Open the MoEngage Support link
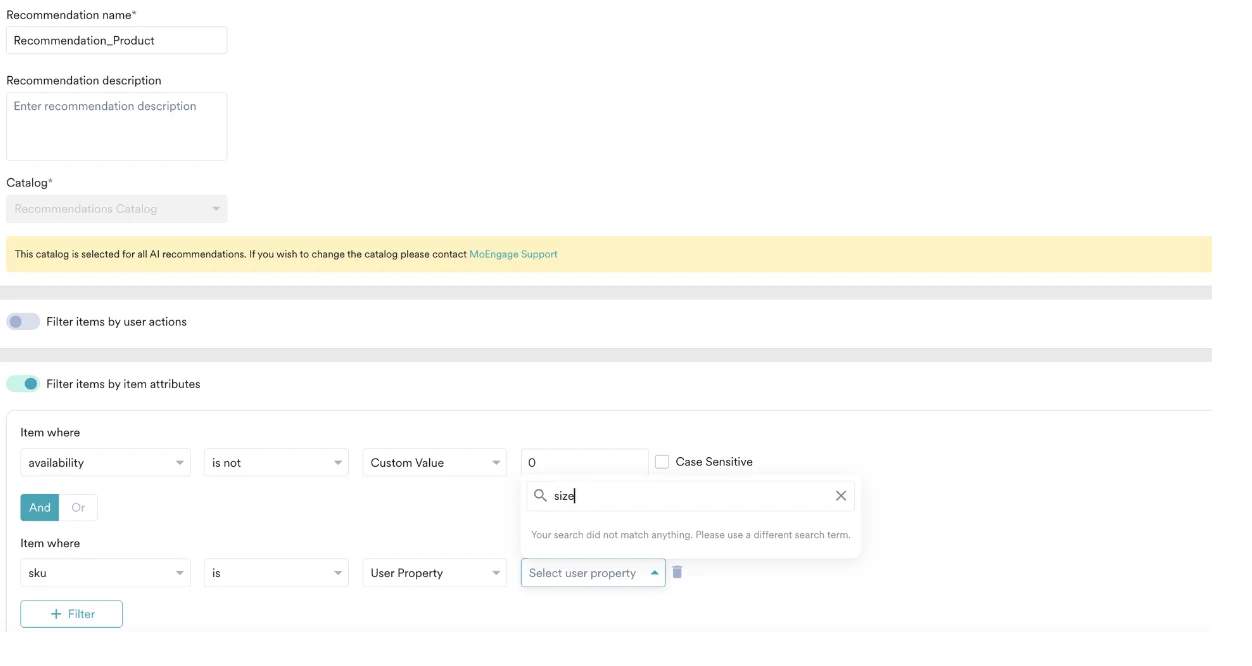This screenshot has height=666, width=1252. [x=513, y=254]
